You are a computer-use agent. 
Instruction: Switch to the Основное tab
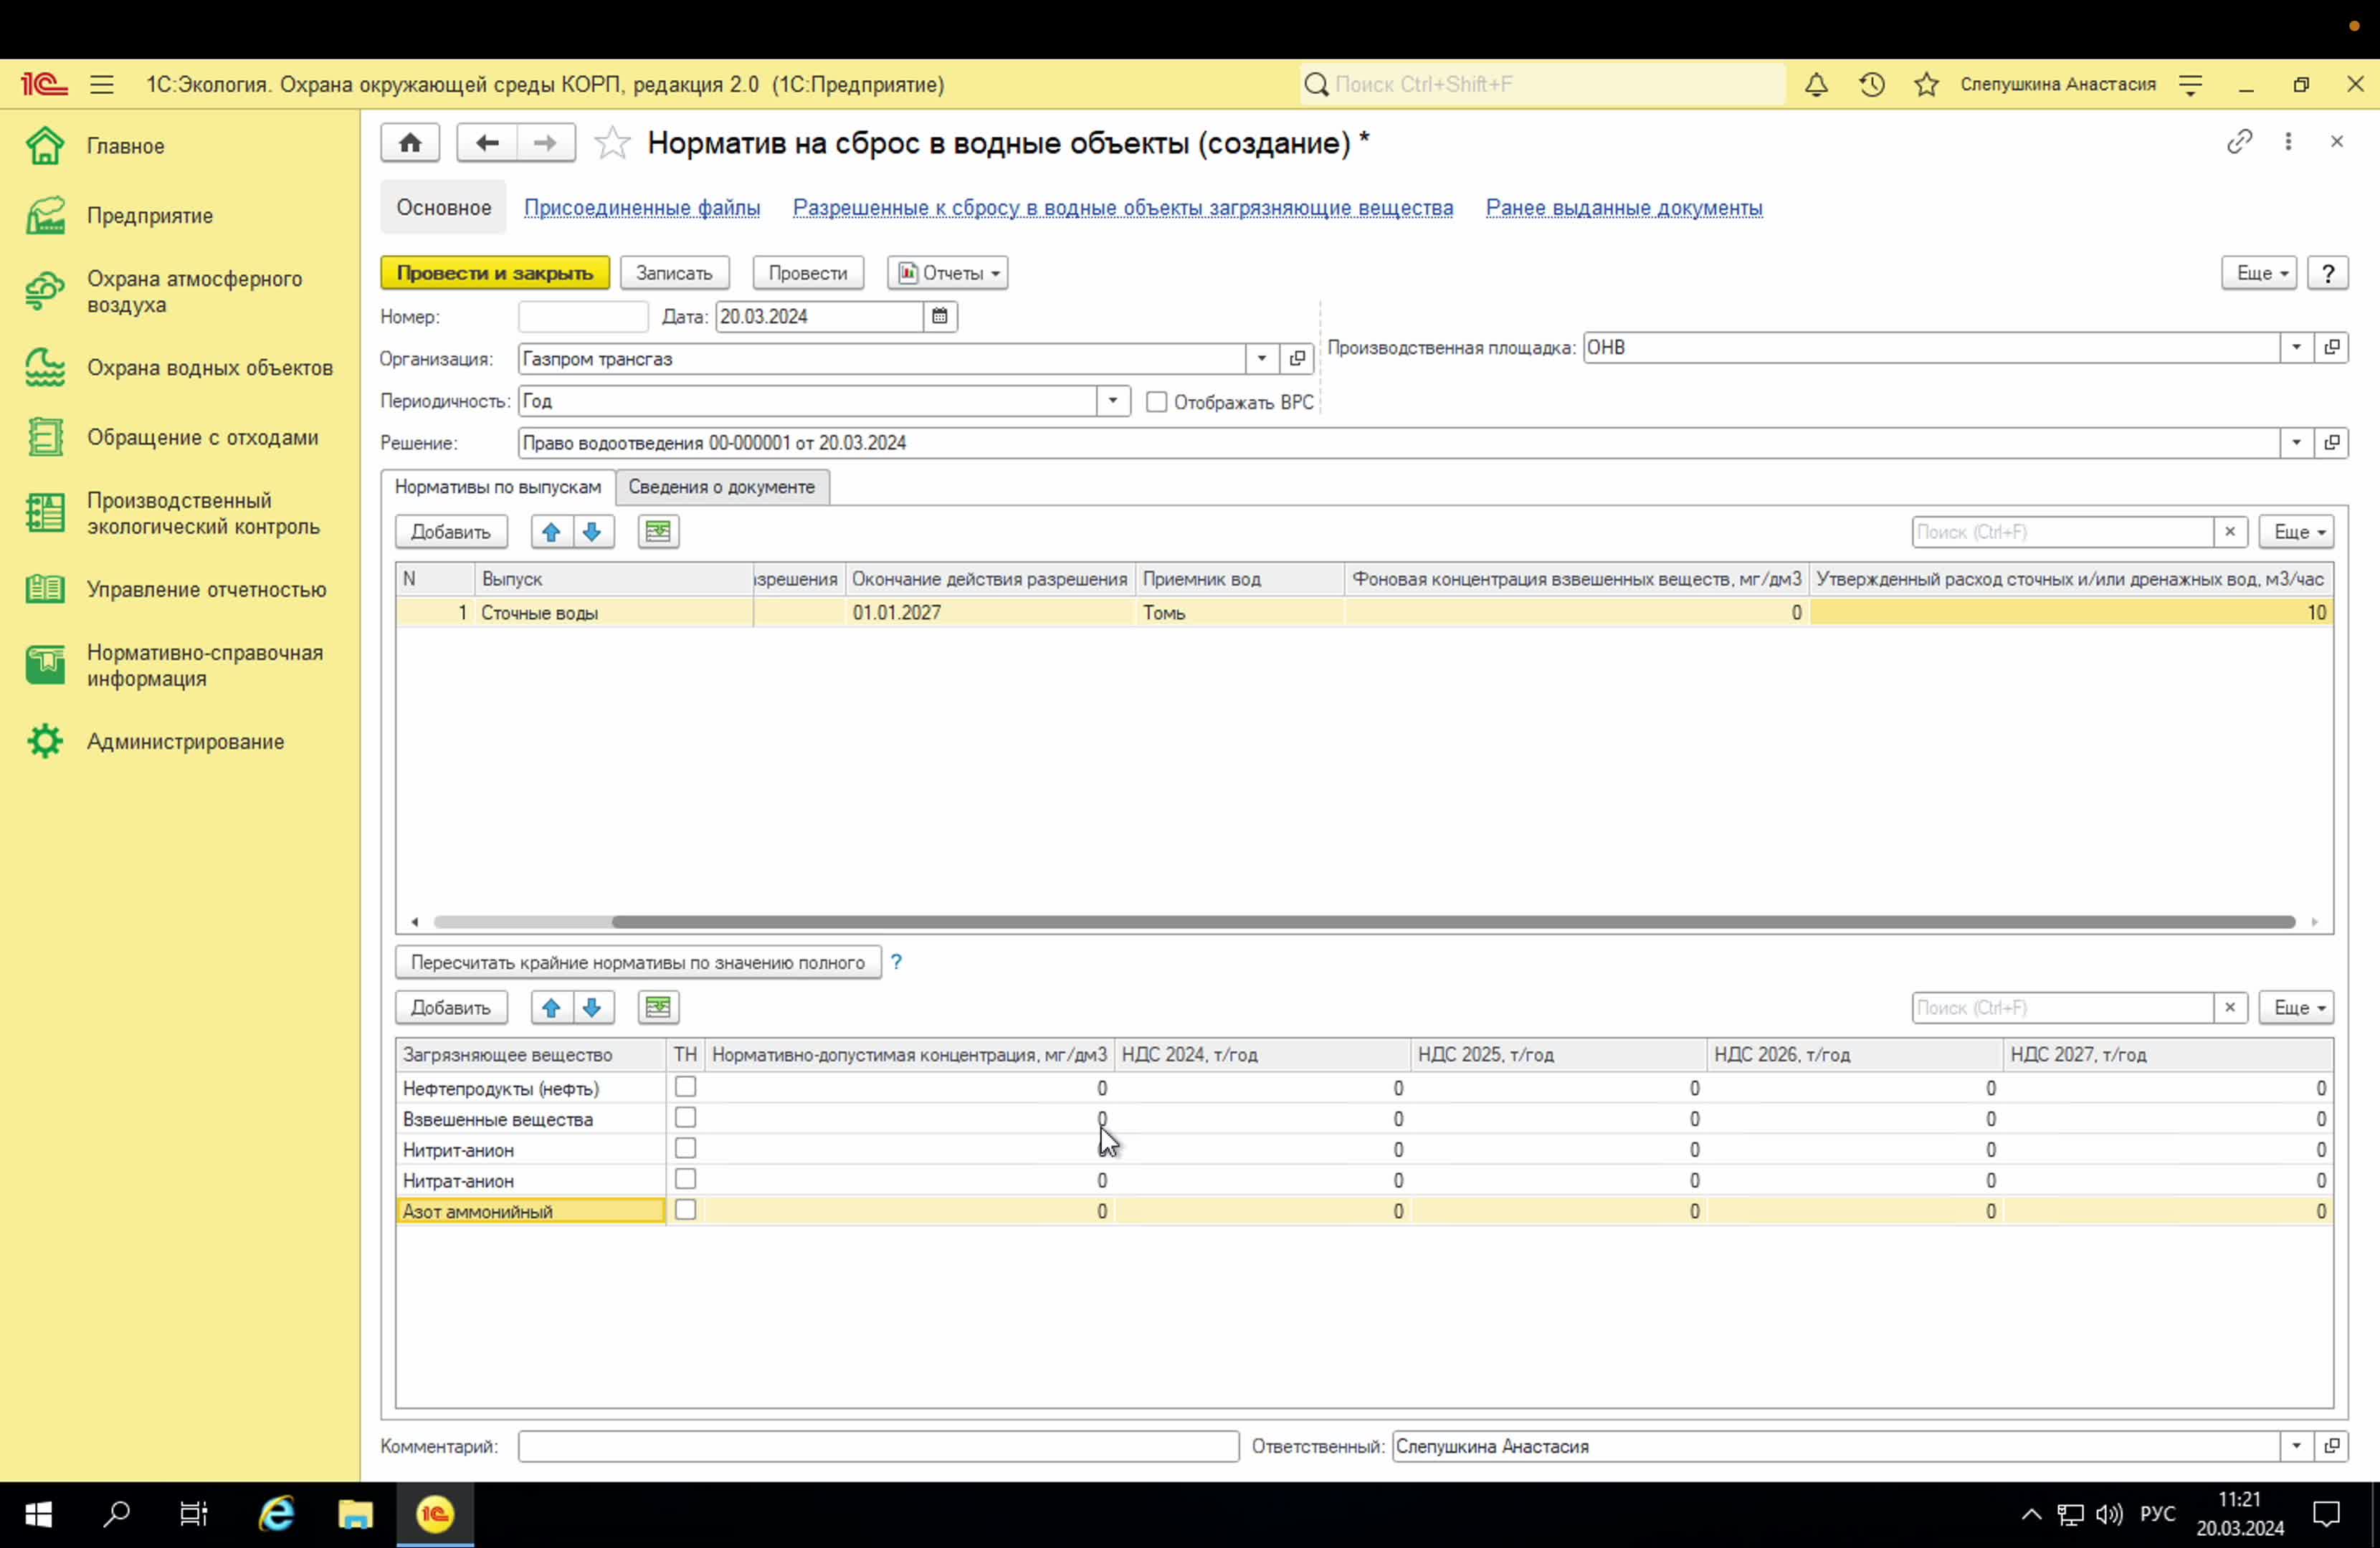click(x=444, y=208)
